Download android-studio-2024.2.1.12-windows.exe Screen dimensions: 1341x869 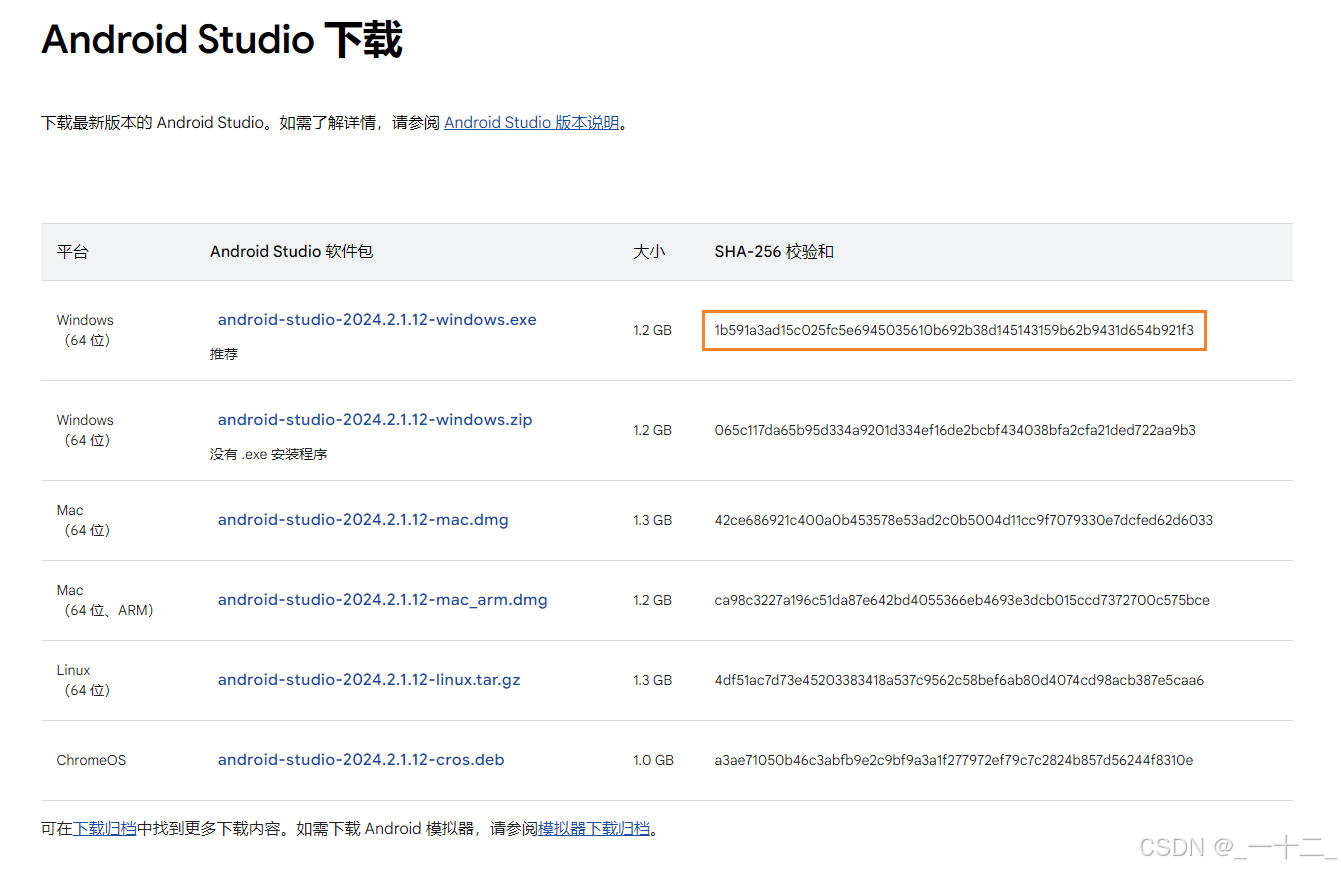377,320
